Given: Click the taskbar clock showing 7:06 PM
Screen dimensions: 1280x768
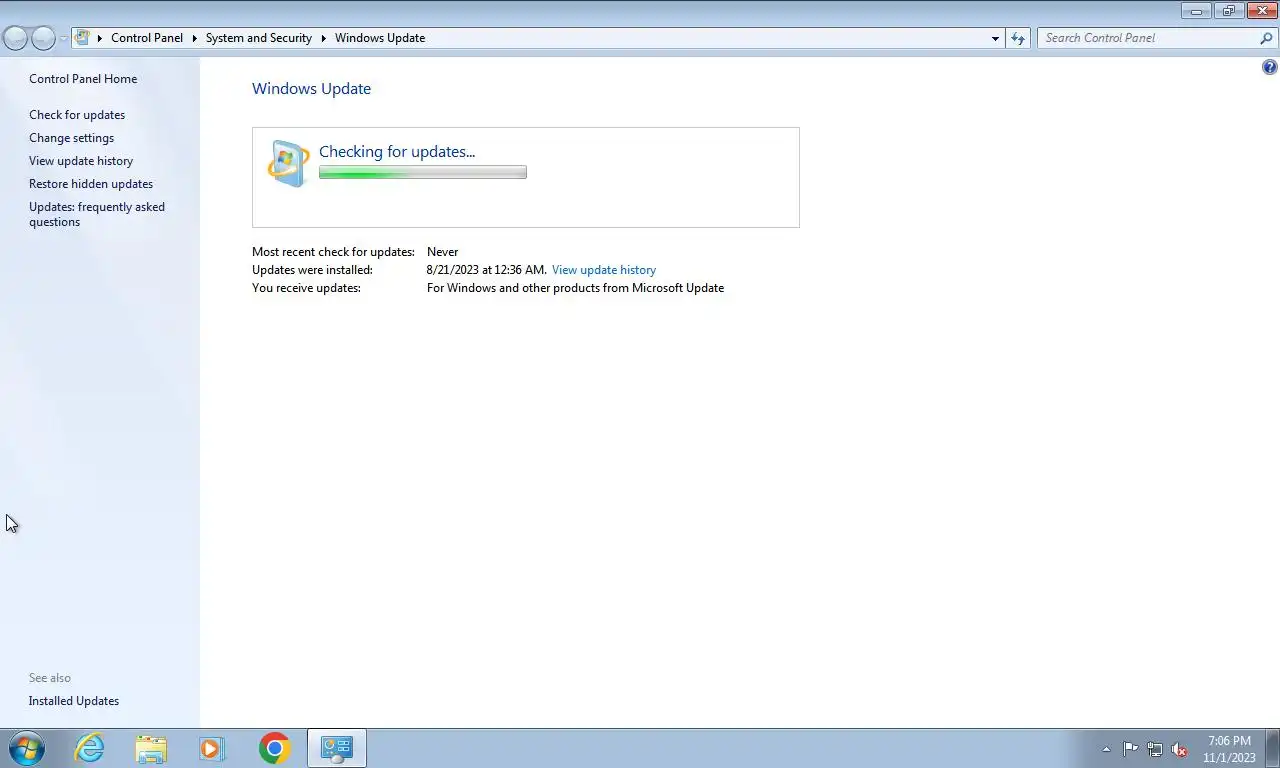Looking at the screenshot, I should pyautogui.click(x=1229, y=749).
